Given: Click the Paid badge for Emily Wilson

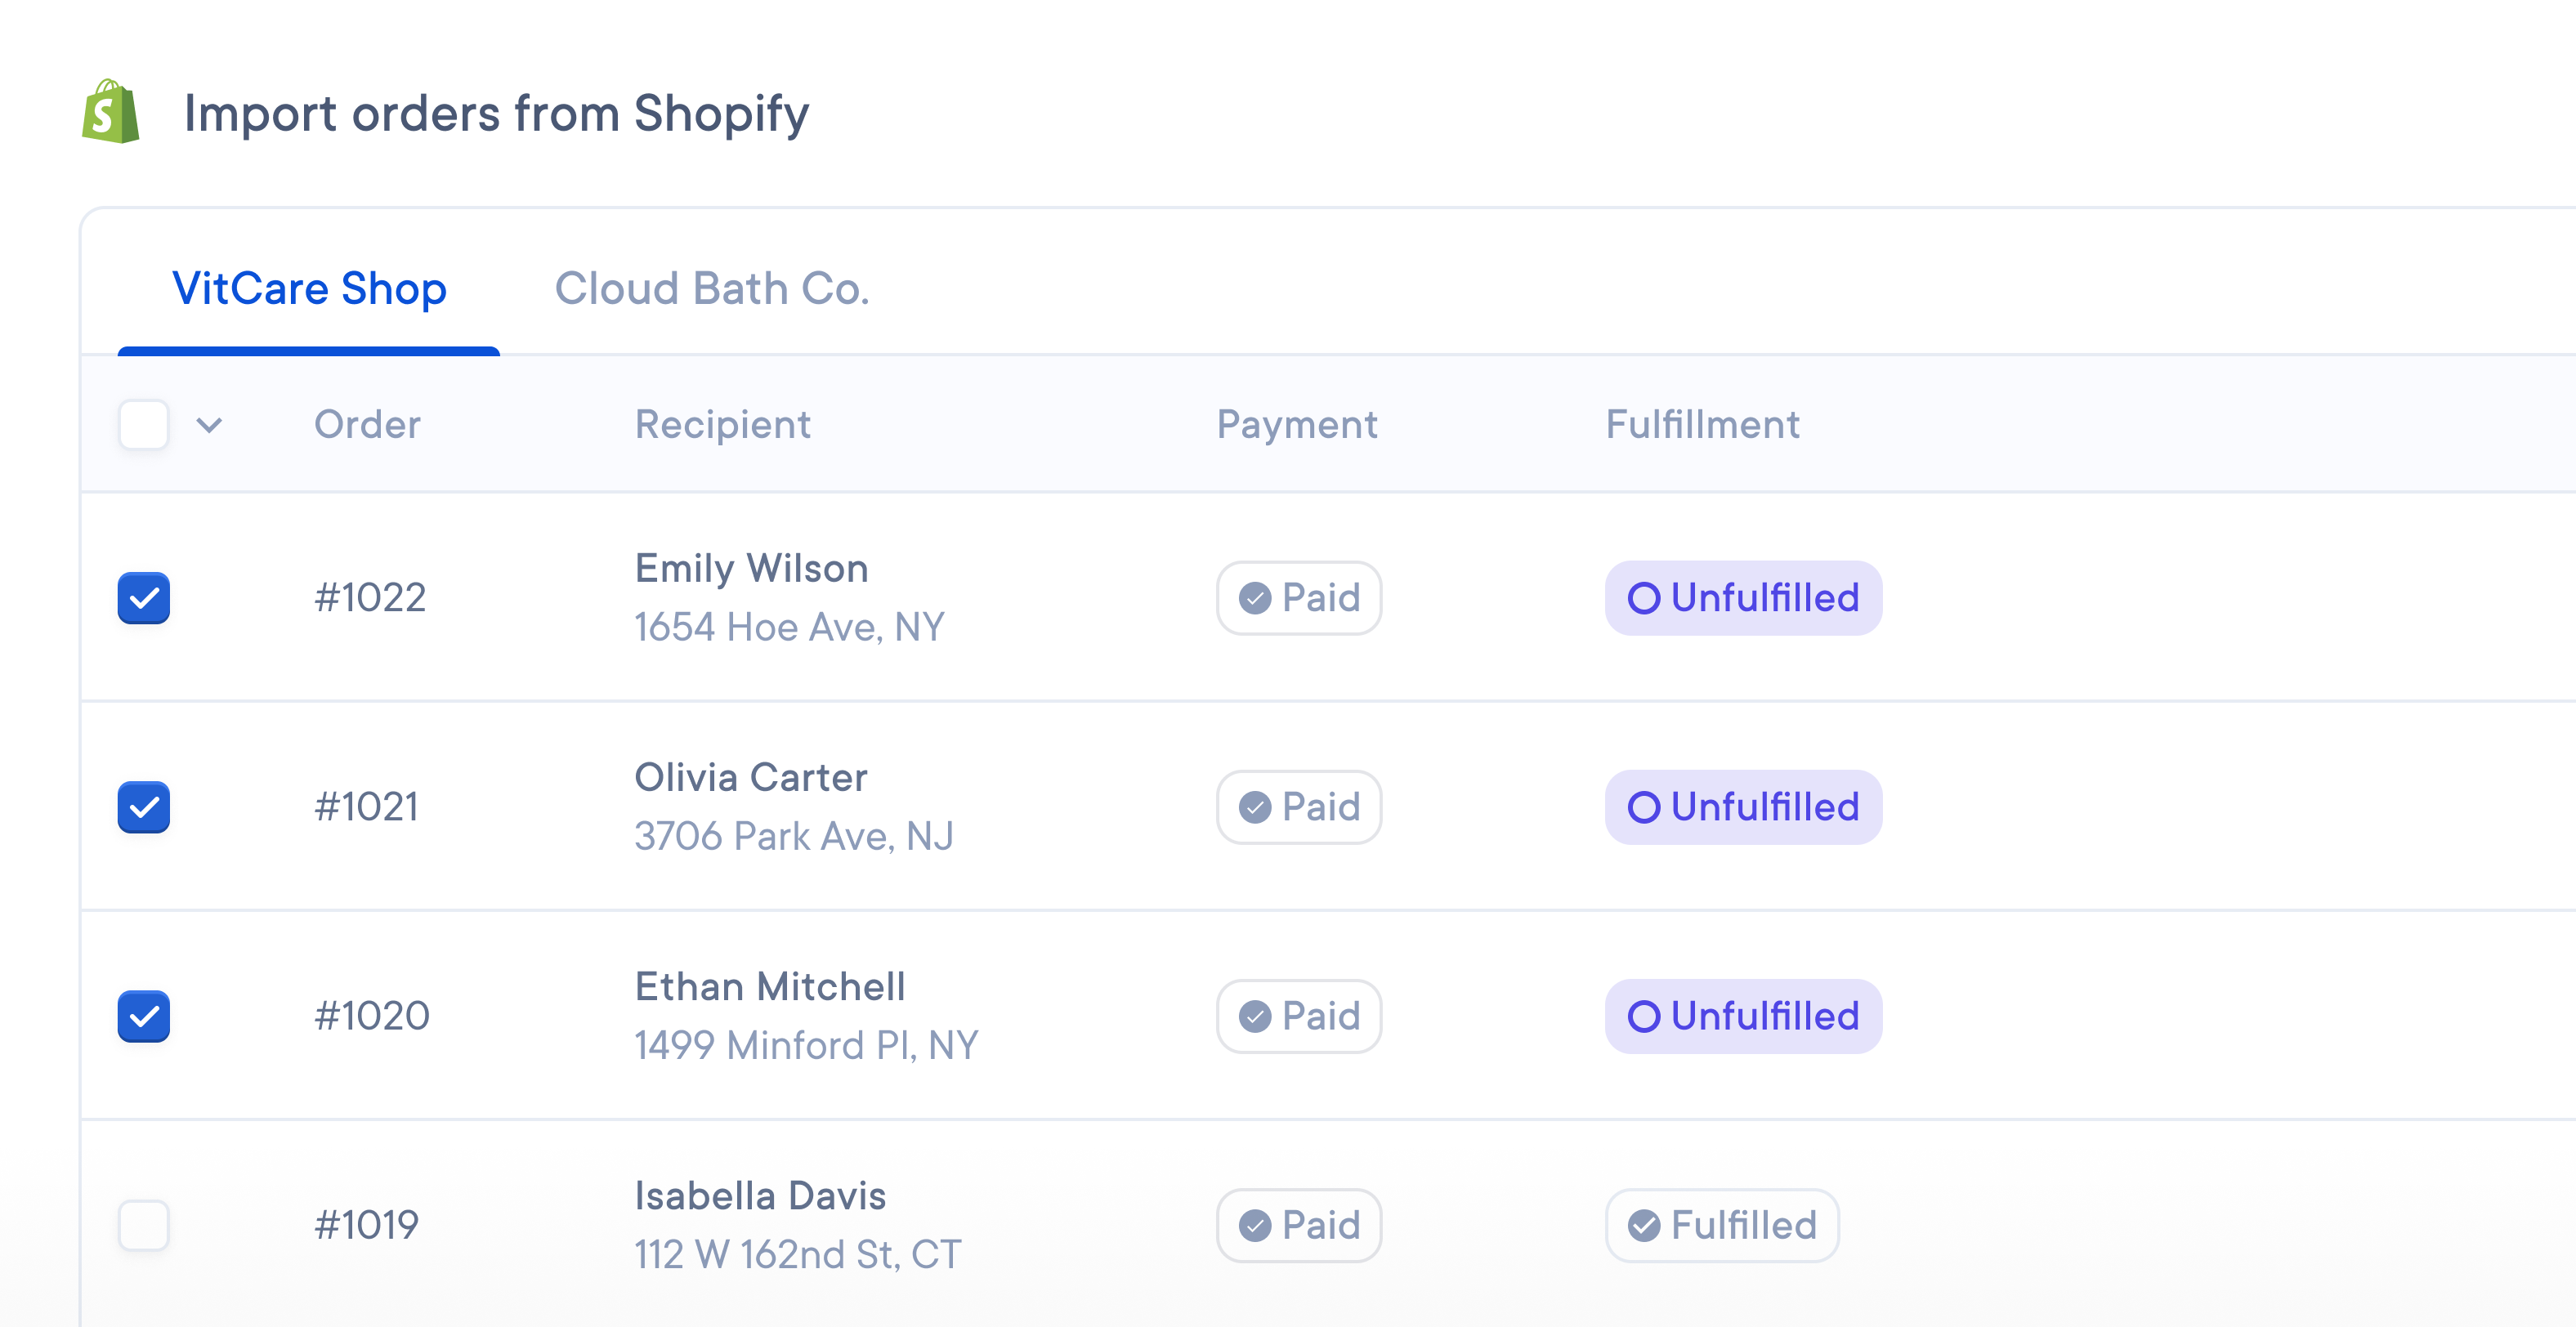Looking at the screenshot, I should point(1298,598).
